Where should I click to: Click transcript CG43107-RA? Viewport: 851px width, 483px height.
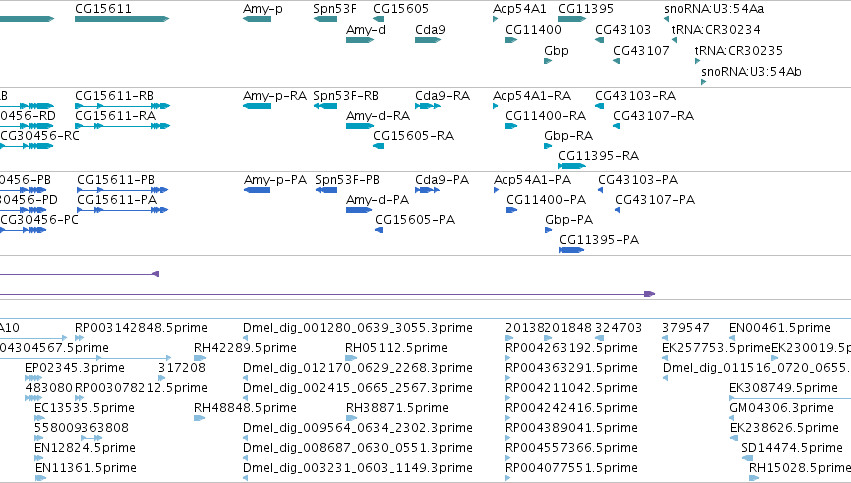(617, 126)
